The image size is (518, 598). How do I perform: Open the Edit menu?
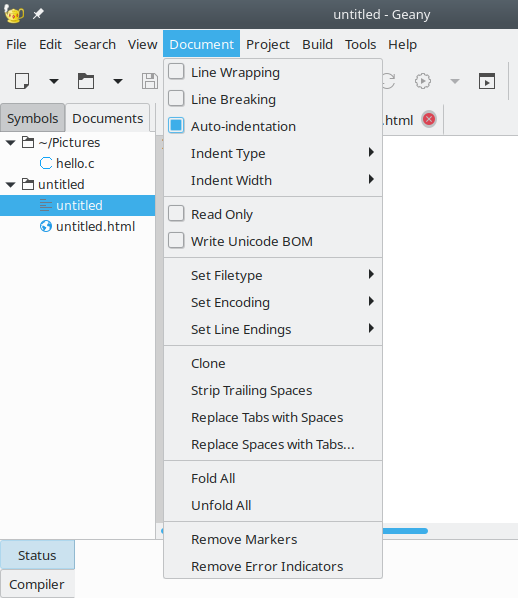(x=50, y=44)
